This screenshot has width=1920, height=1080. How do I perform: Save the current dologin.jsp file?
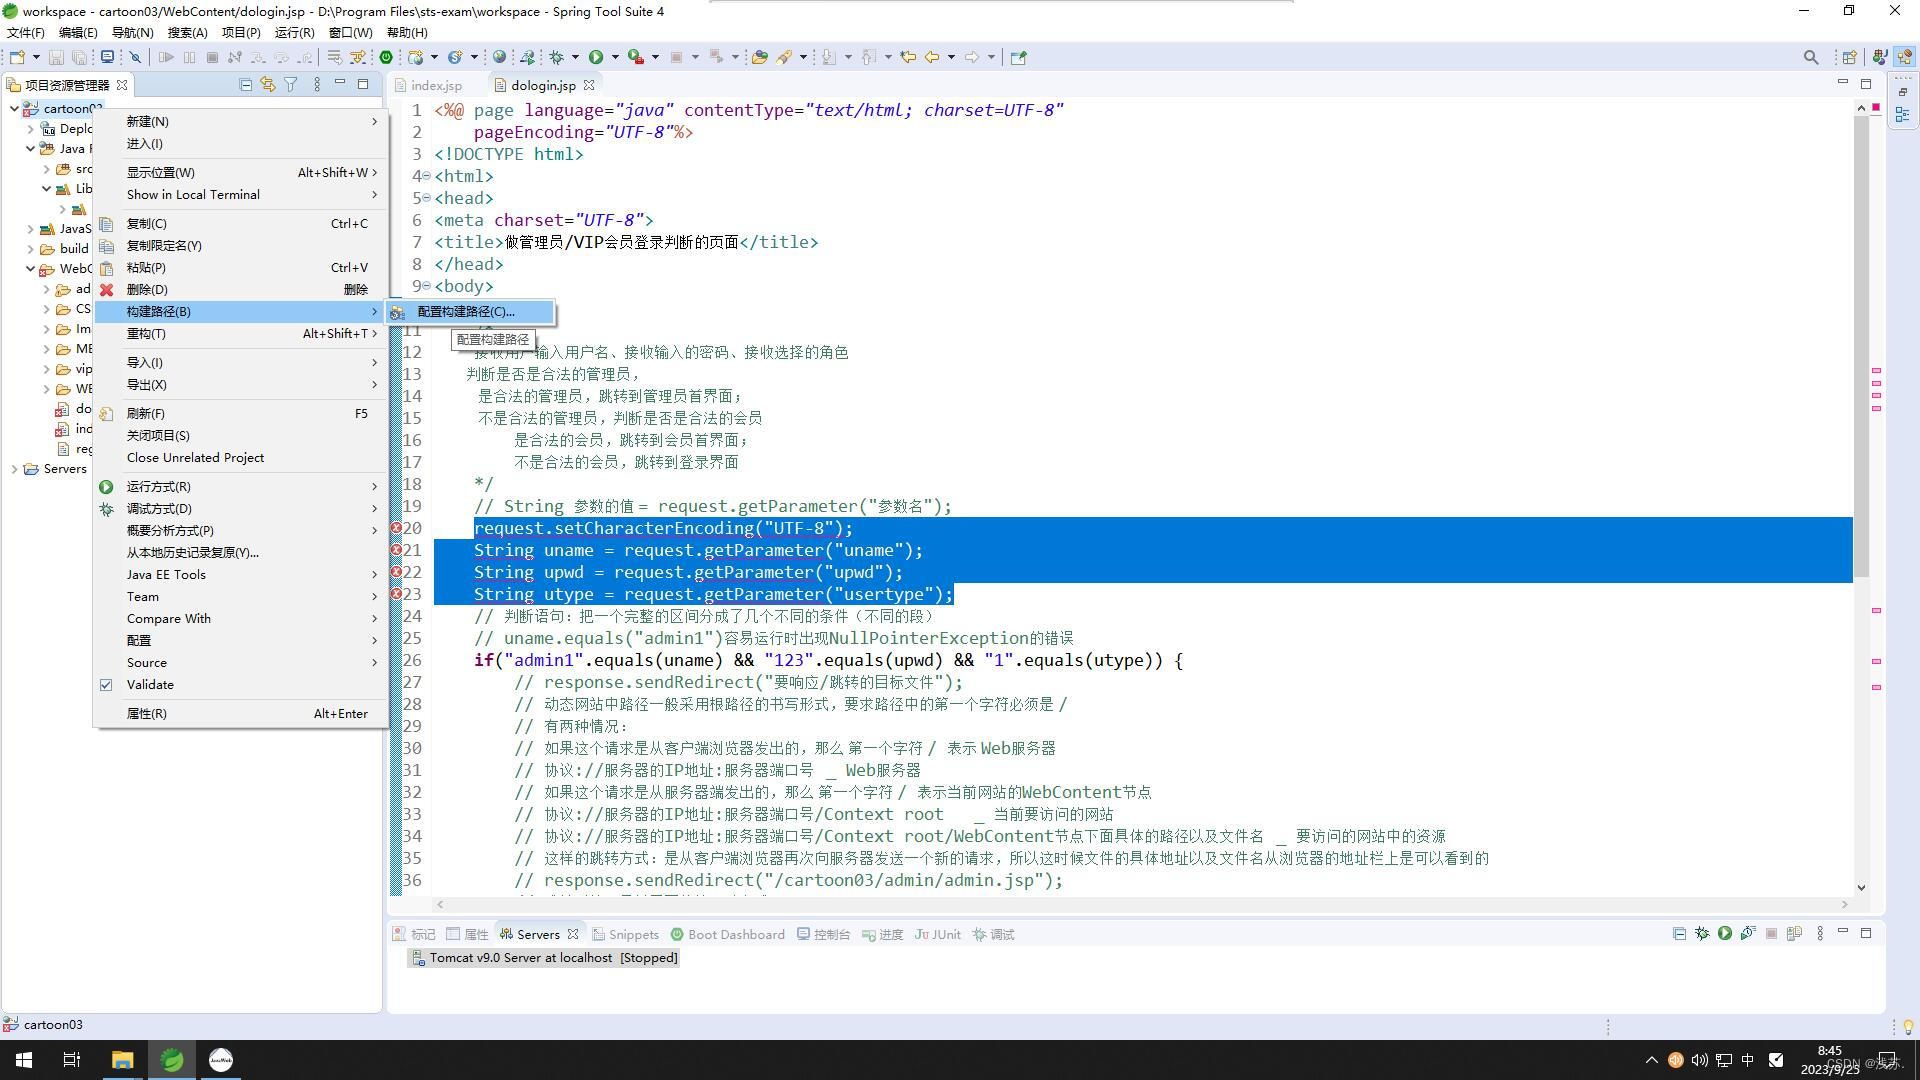tap(58, 57)
